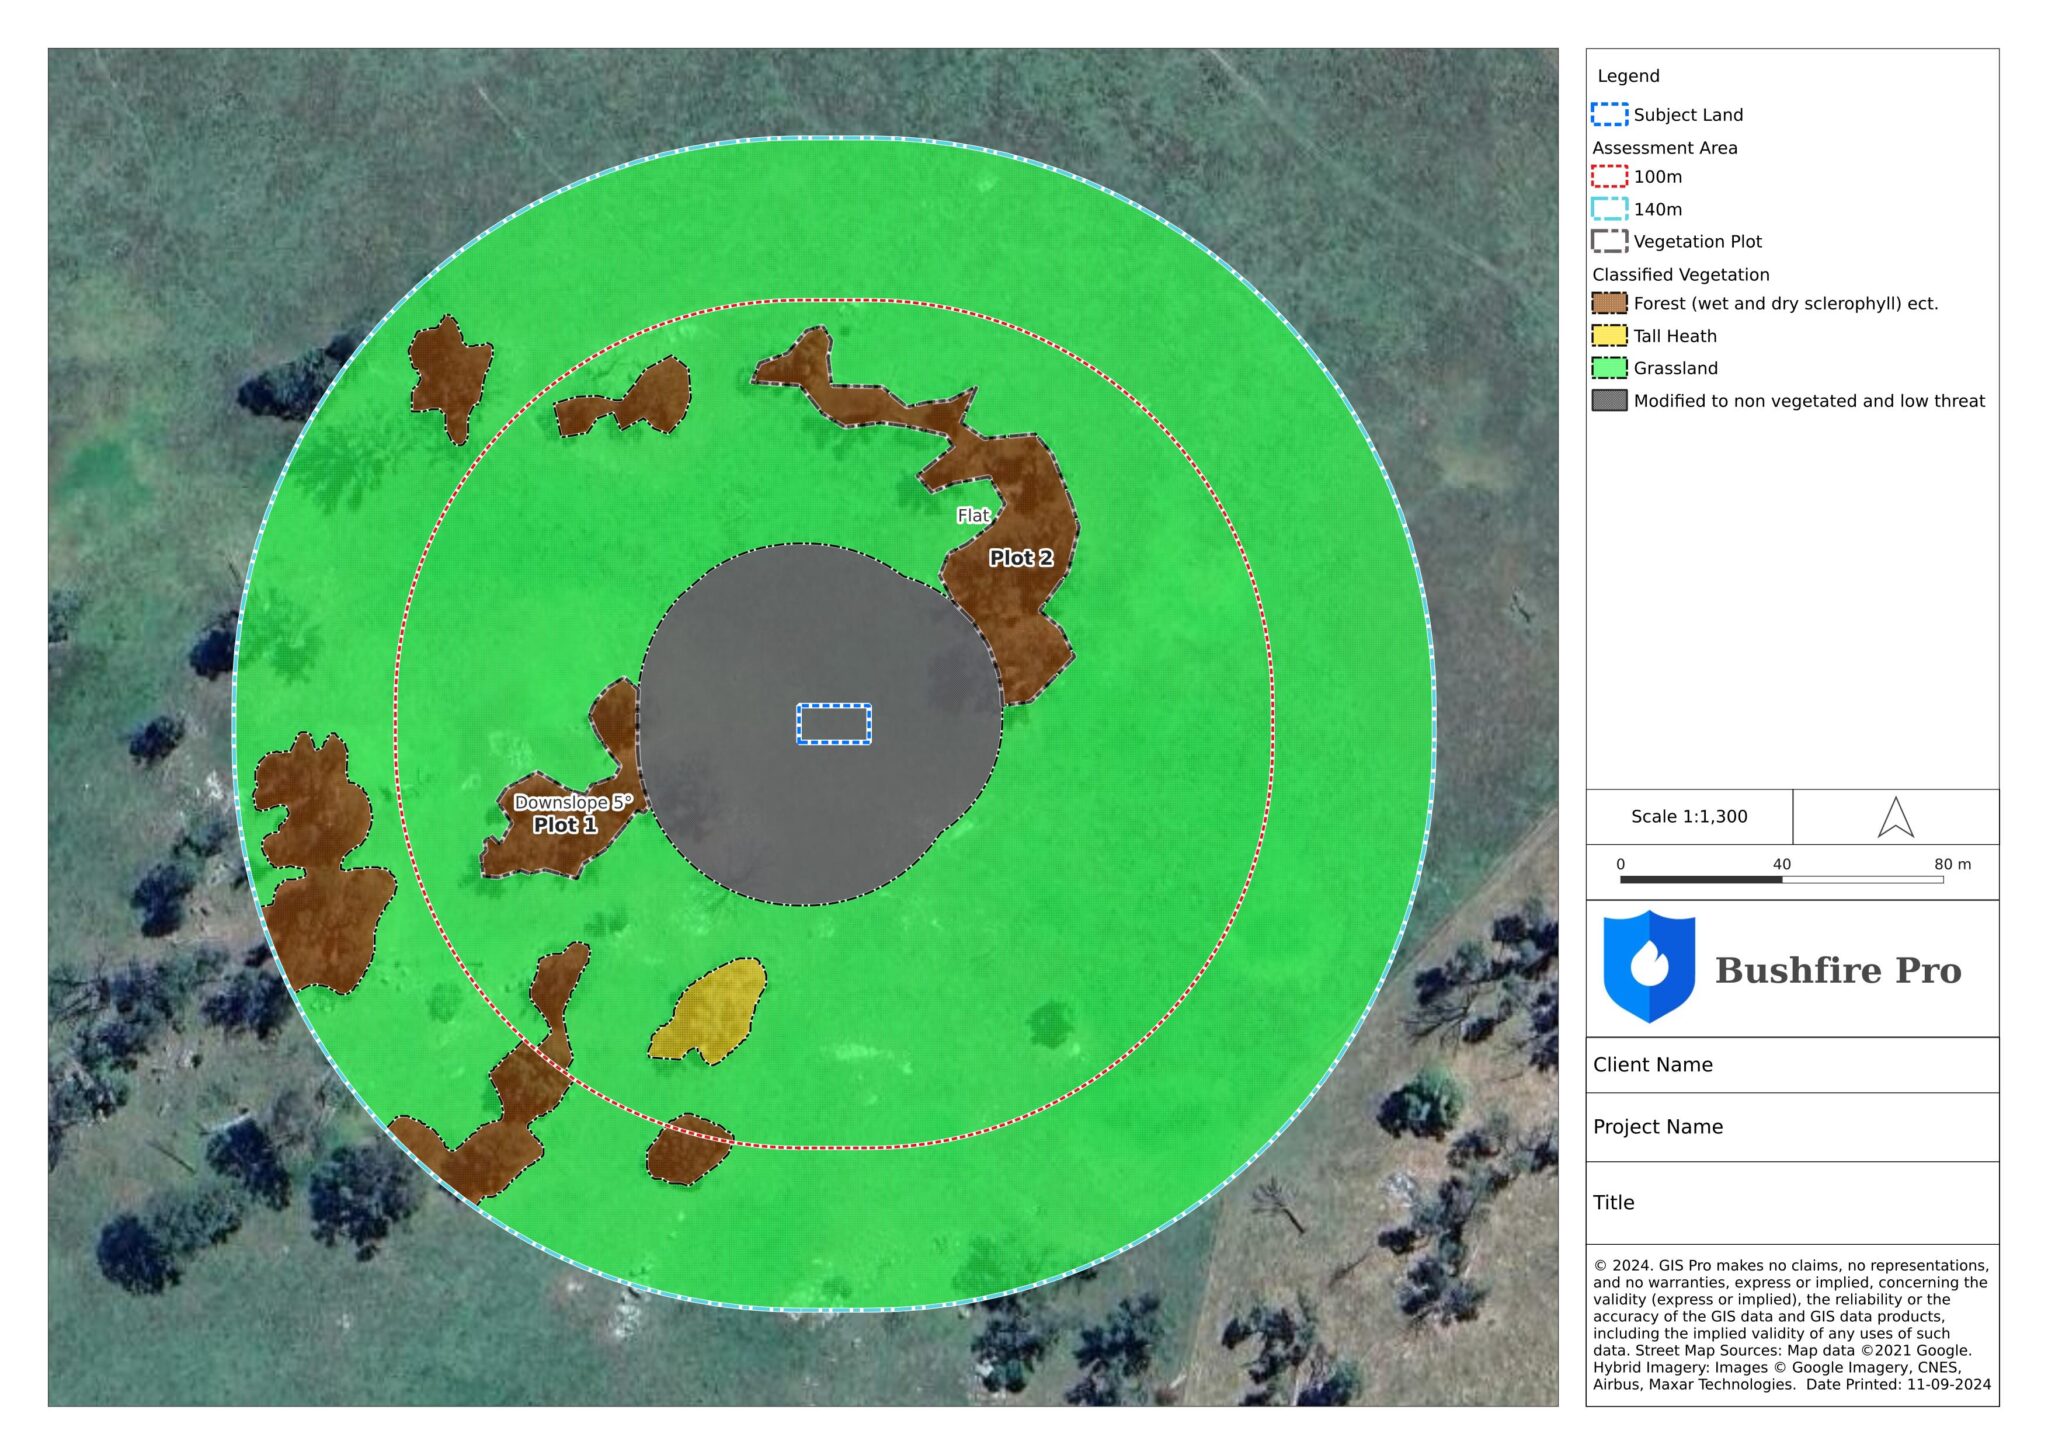Click the Classified Vegetation heading

coord(1681,274)
